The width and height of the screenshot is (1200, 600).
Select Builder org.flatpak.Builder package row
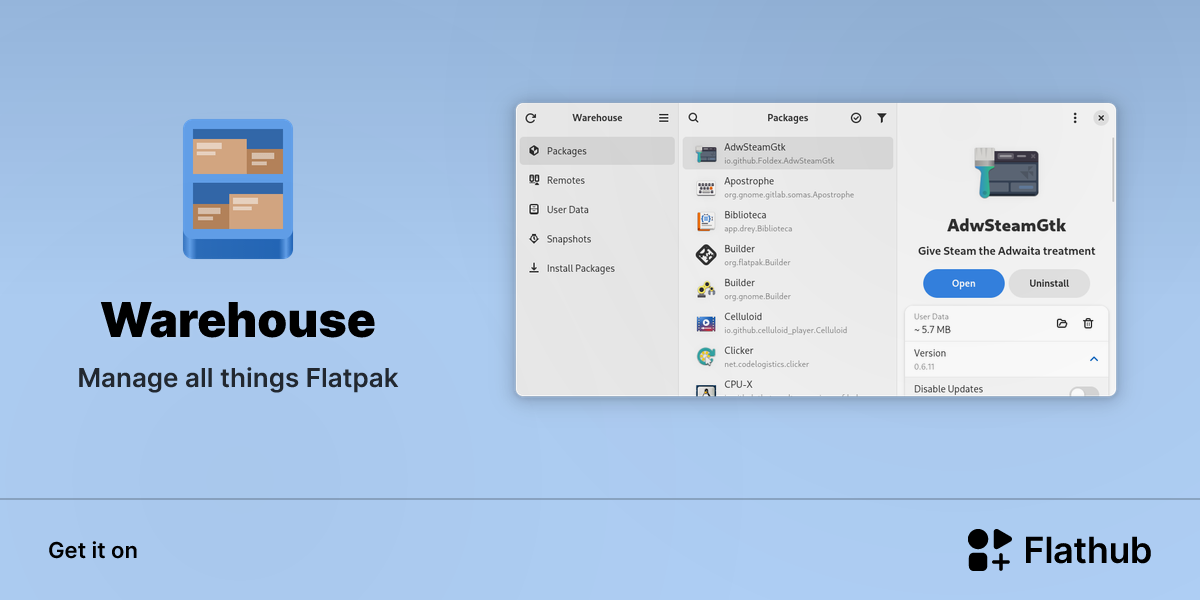(788, 255)
